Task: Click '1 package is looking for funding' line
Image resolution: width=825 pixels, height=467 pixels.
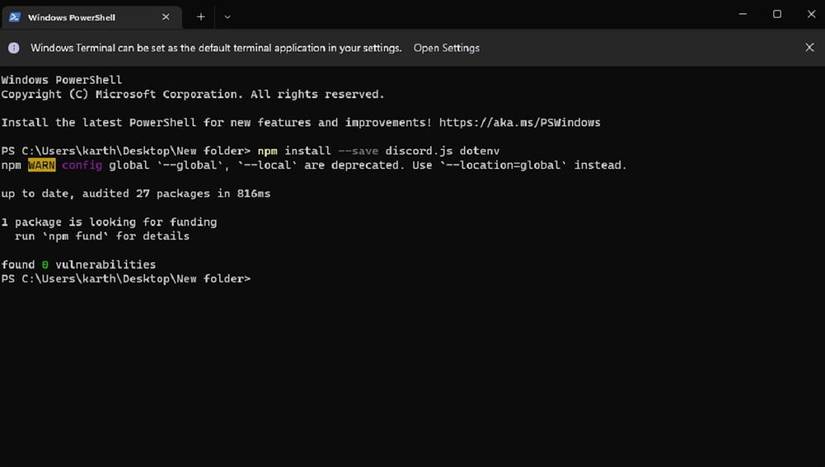Action: 109,222
